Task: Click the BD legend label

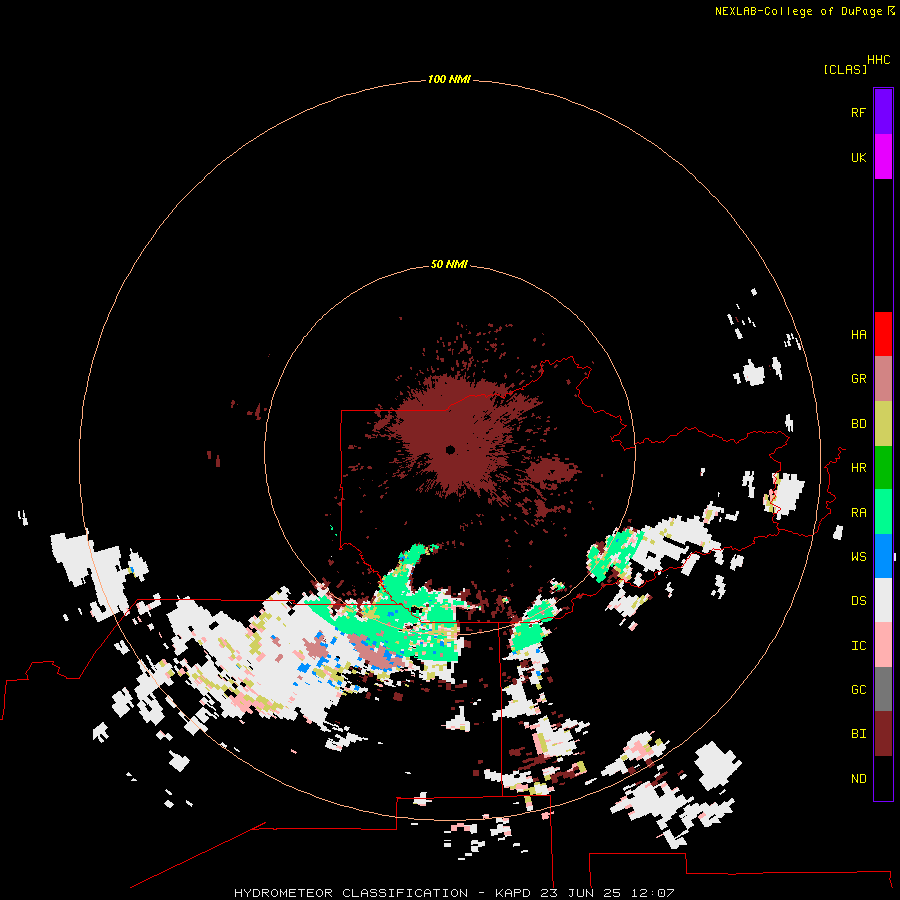Action: click(x=859, y=424)
